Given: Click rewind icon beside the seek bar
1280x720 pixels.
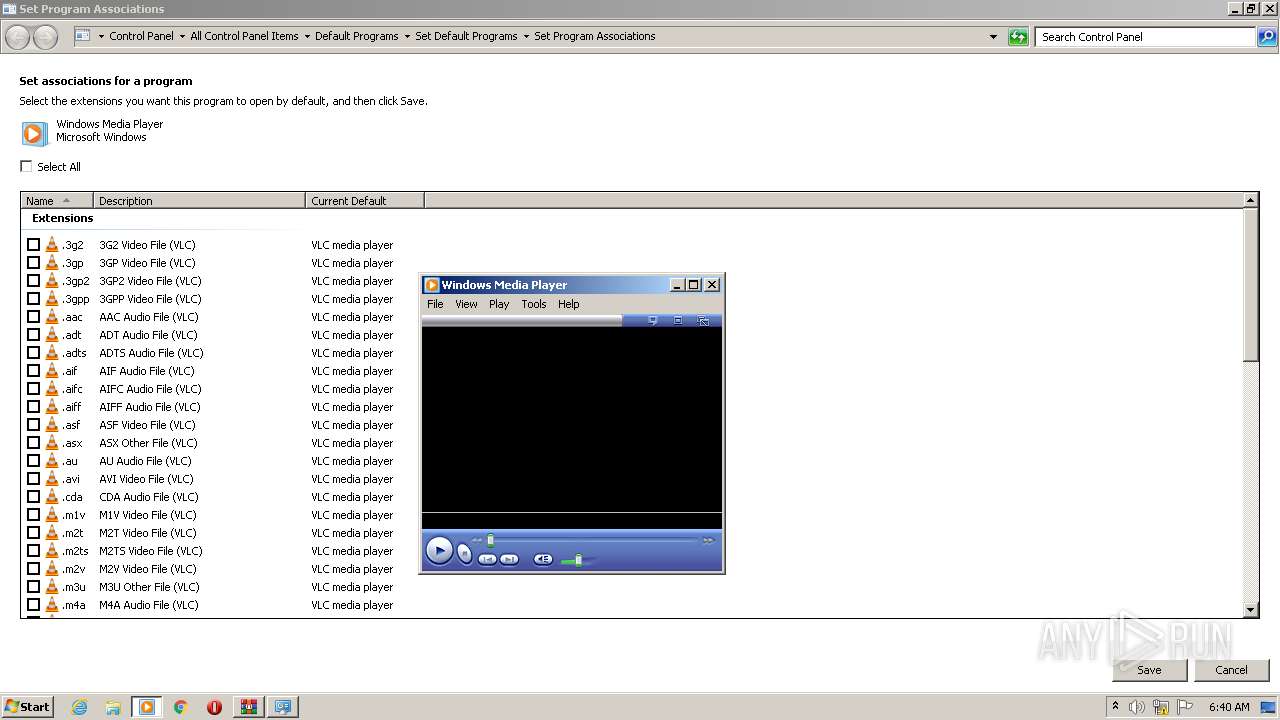Looking at the screenshot, I should click(476, 540).
